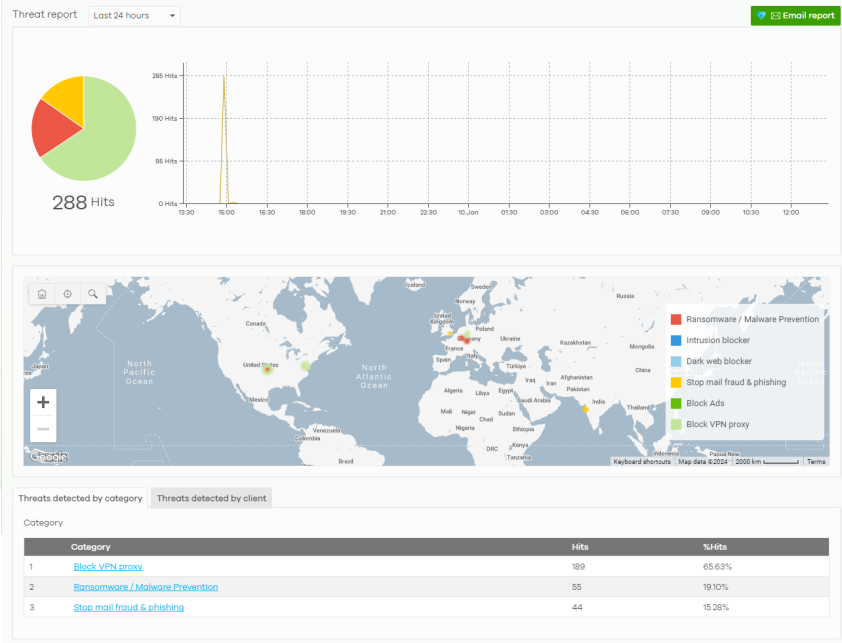This screenshot has height=643, width=842.
Task: Click the crosshair locate icon on map
Action: point(67,294)
